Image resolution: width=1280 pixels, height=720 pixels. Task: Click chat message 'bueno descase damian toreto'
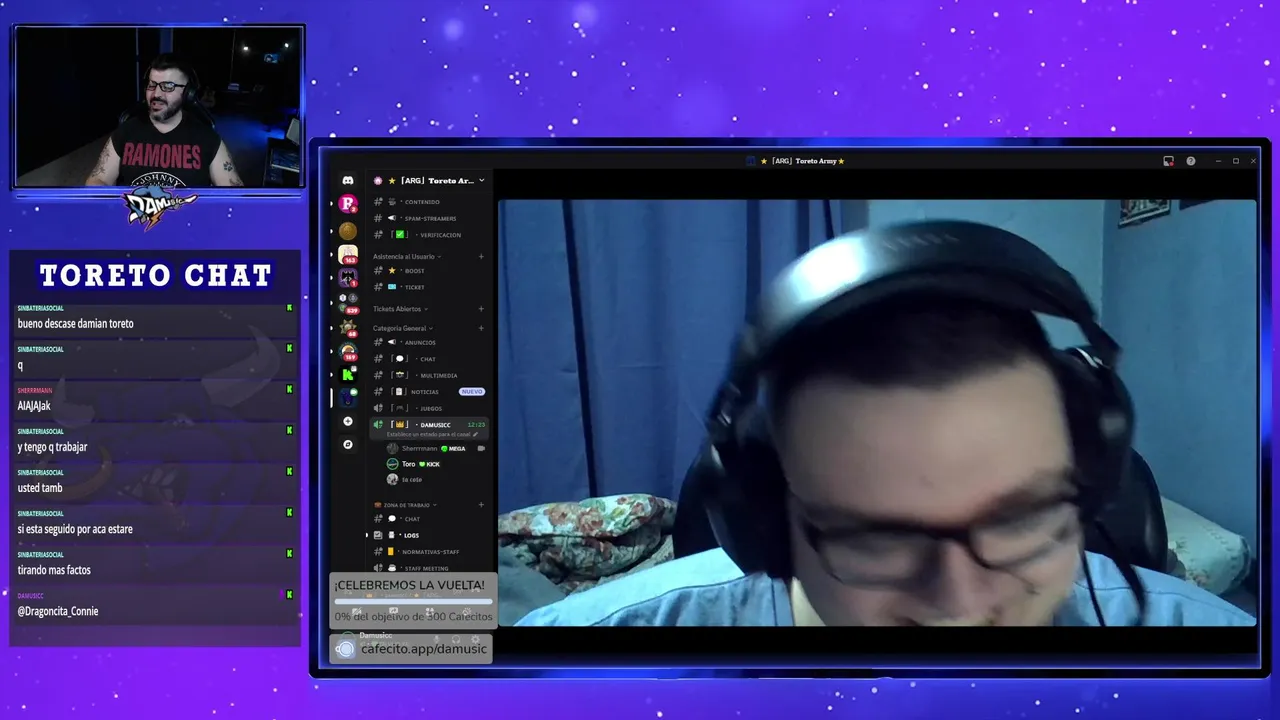point(75,324)
